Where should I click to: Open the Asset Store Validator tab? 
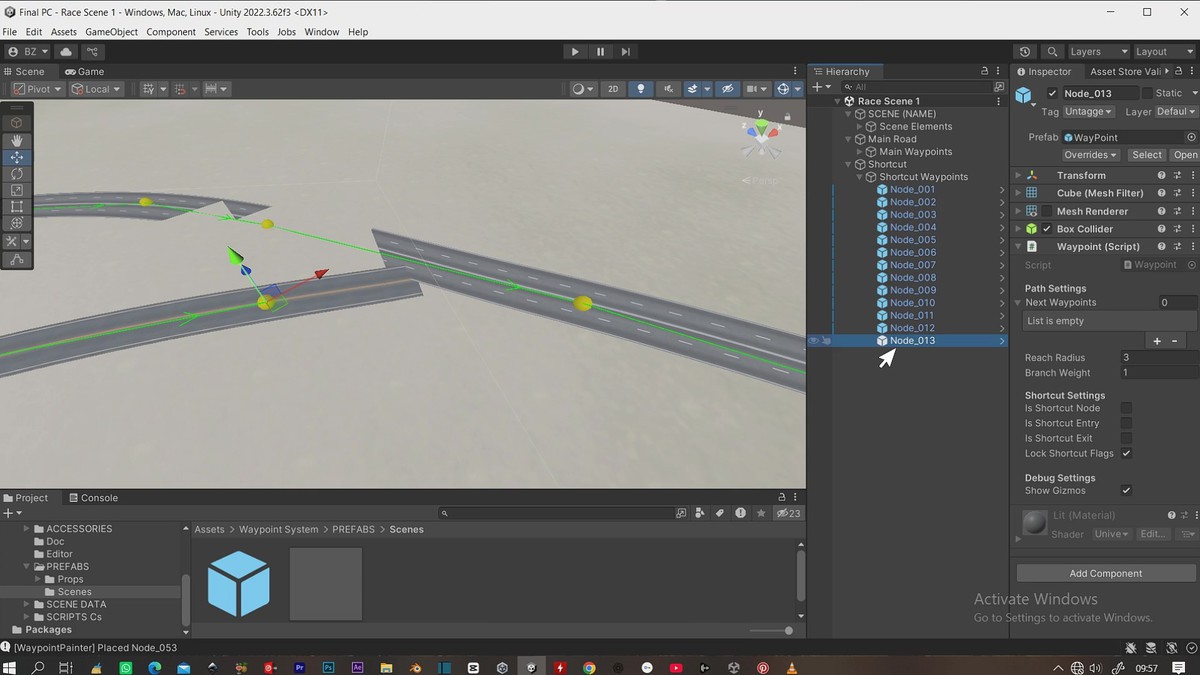pos(1125,72)
